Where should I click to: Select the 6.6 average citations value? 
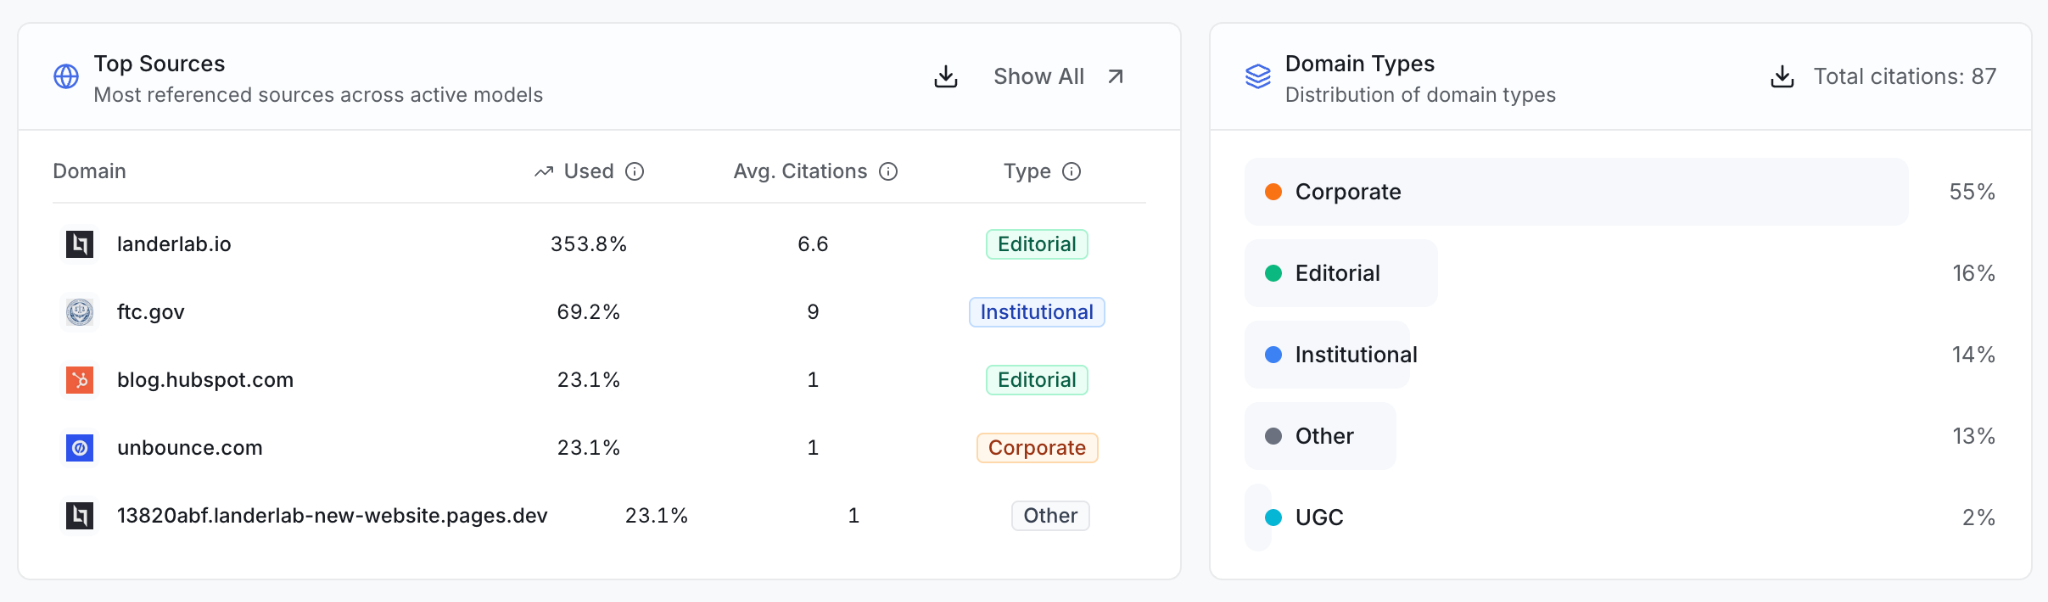[x=813, y=244]
